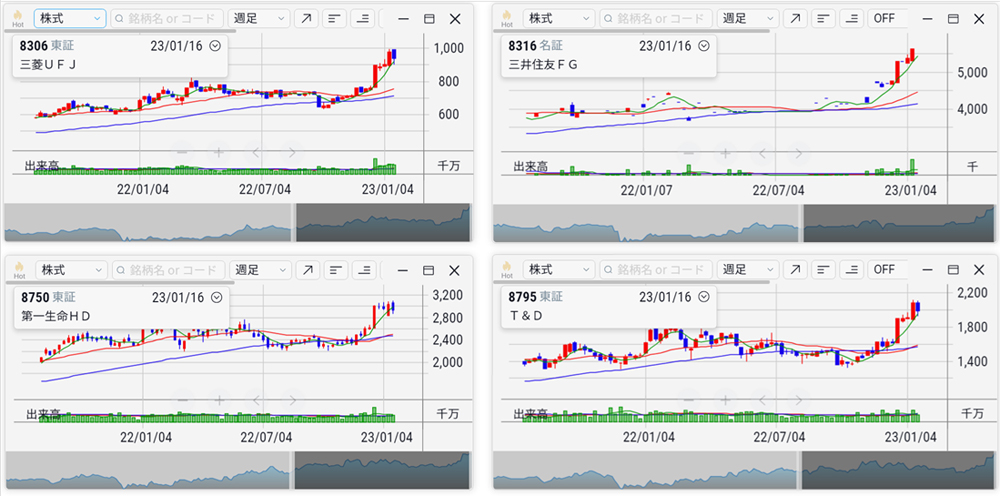Viewport: 1000px width, 496px height.
Task: Click the right-align lines icon in 第一生命HD window
Action: [364, 270]
